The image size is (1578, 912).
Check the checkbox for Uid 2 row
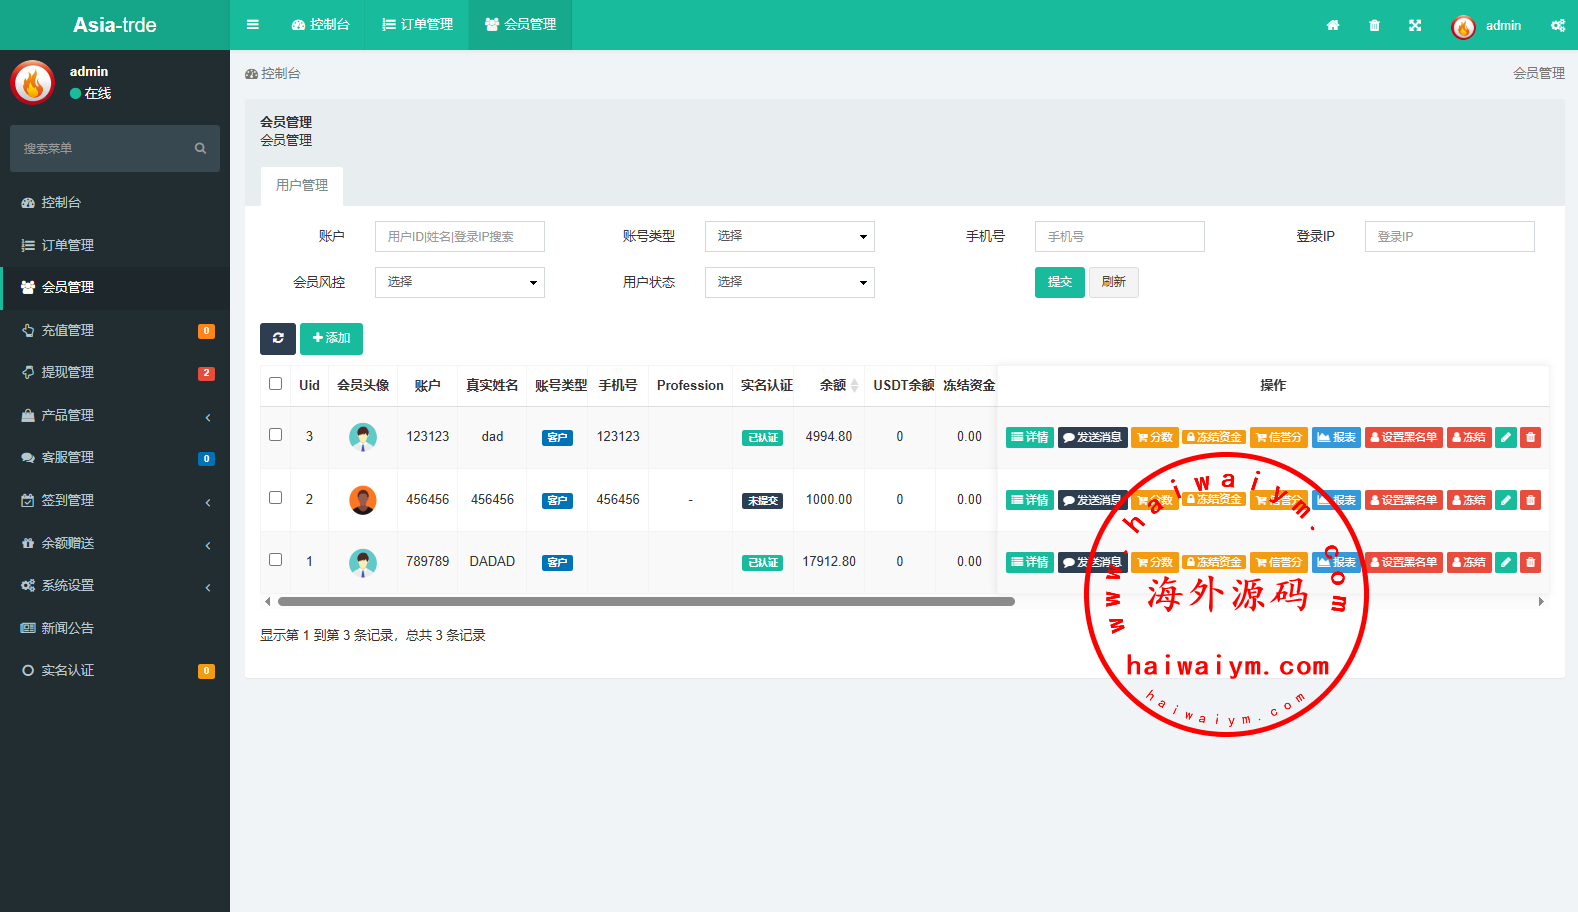276,498
